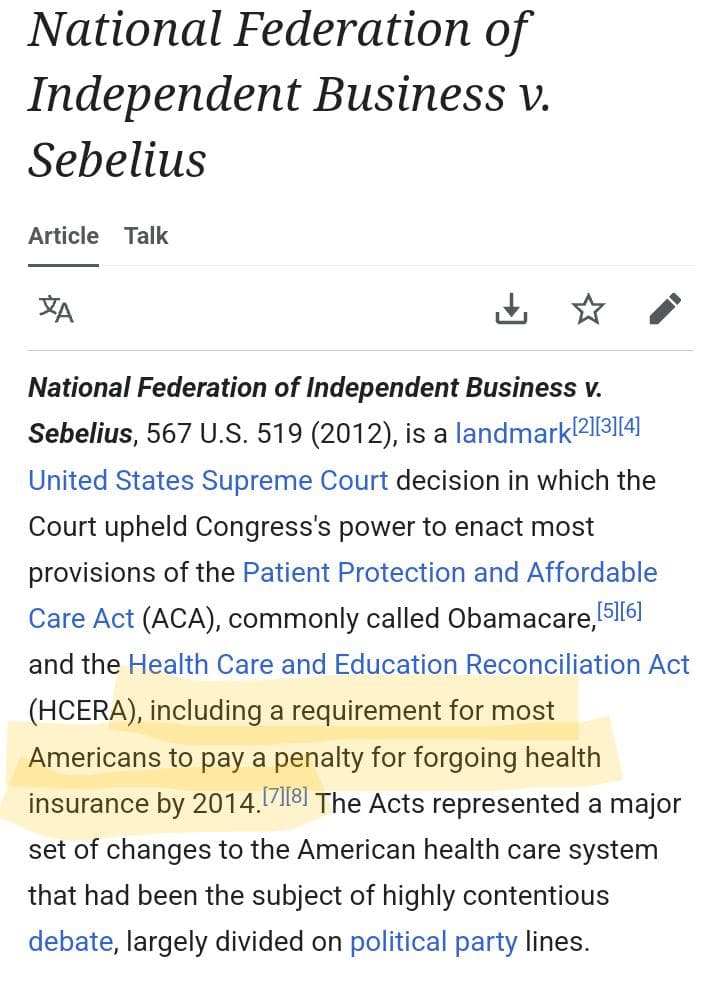720x1000 pixels.
Task: Open the language translation icon
Action: click(x=56, y=309)
